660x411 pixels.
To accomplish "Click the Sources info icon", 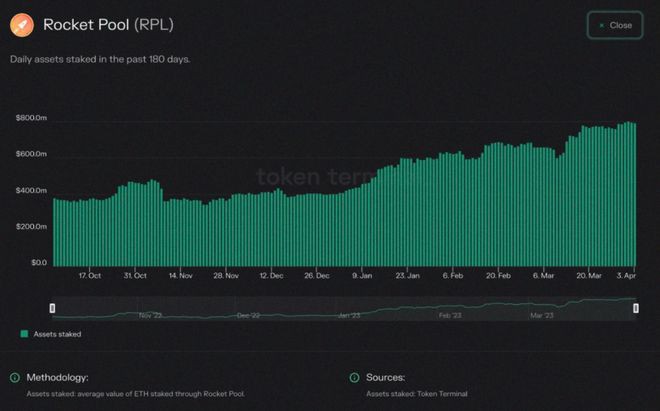I will (x=355, y=378).
